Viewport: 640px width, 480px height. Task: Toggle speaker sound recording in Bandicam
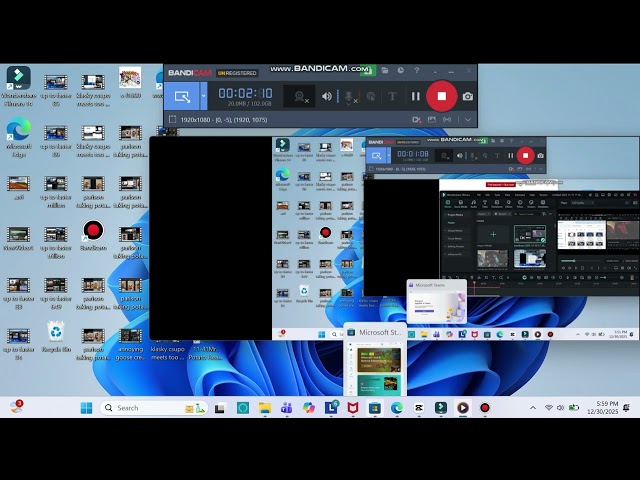[x=327, y=96]
